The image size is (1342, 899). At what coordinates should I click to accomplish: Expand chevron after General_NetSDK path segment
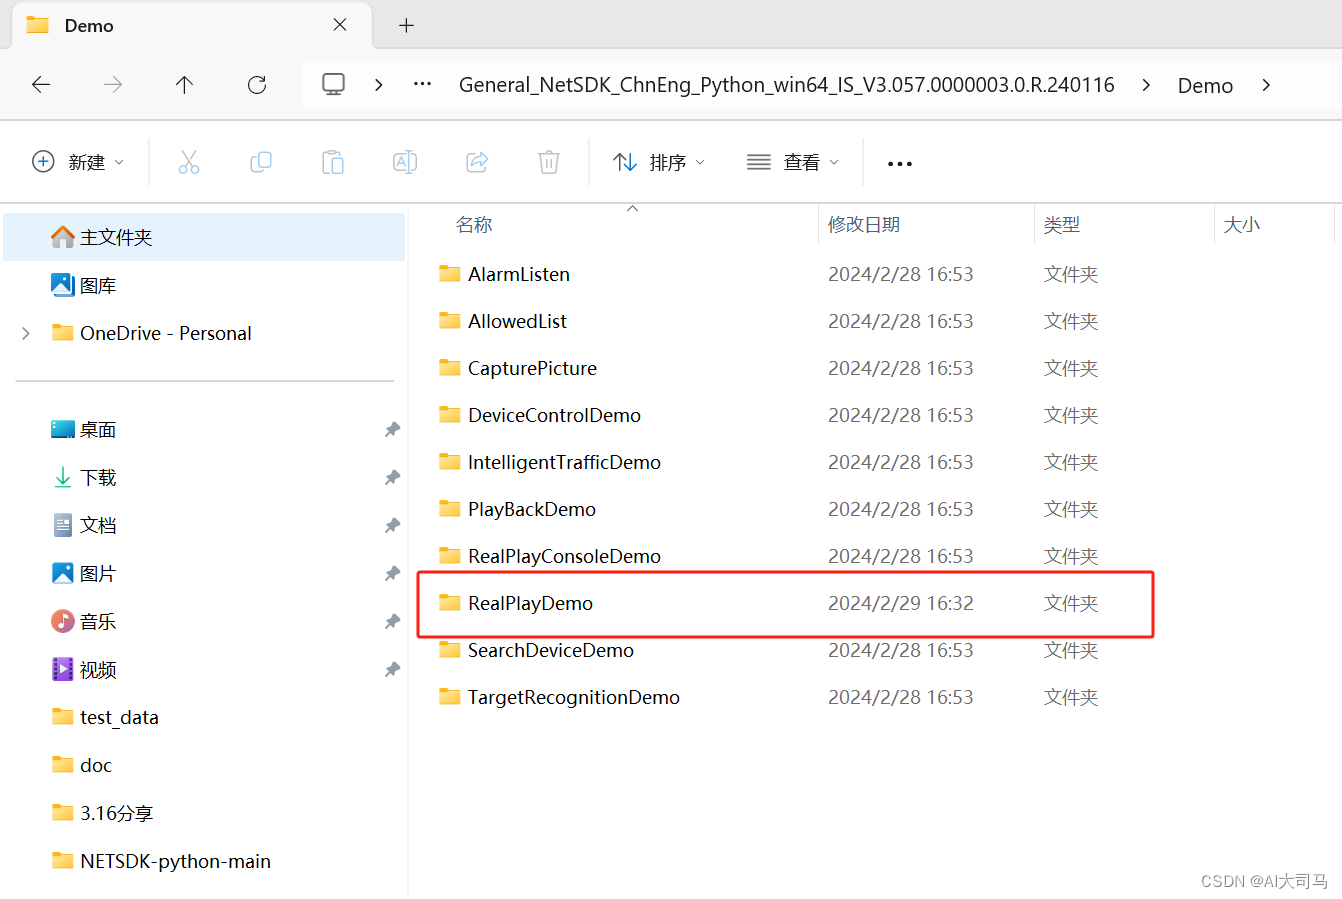1146,85
